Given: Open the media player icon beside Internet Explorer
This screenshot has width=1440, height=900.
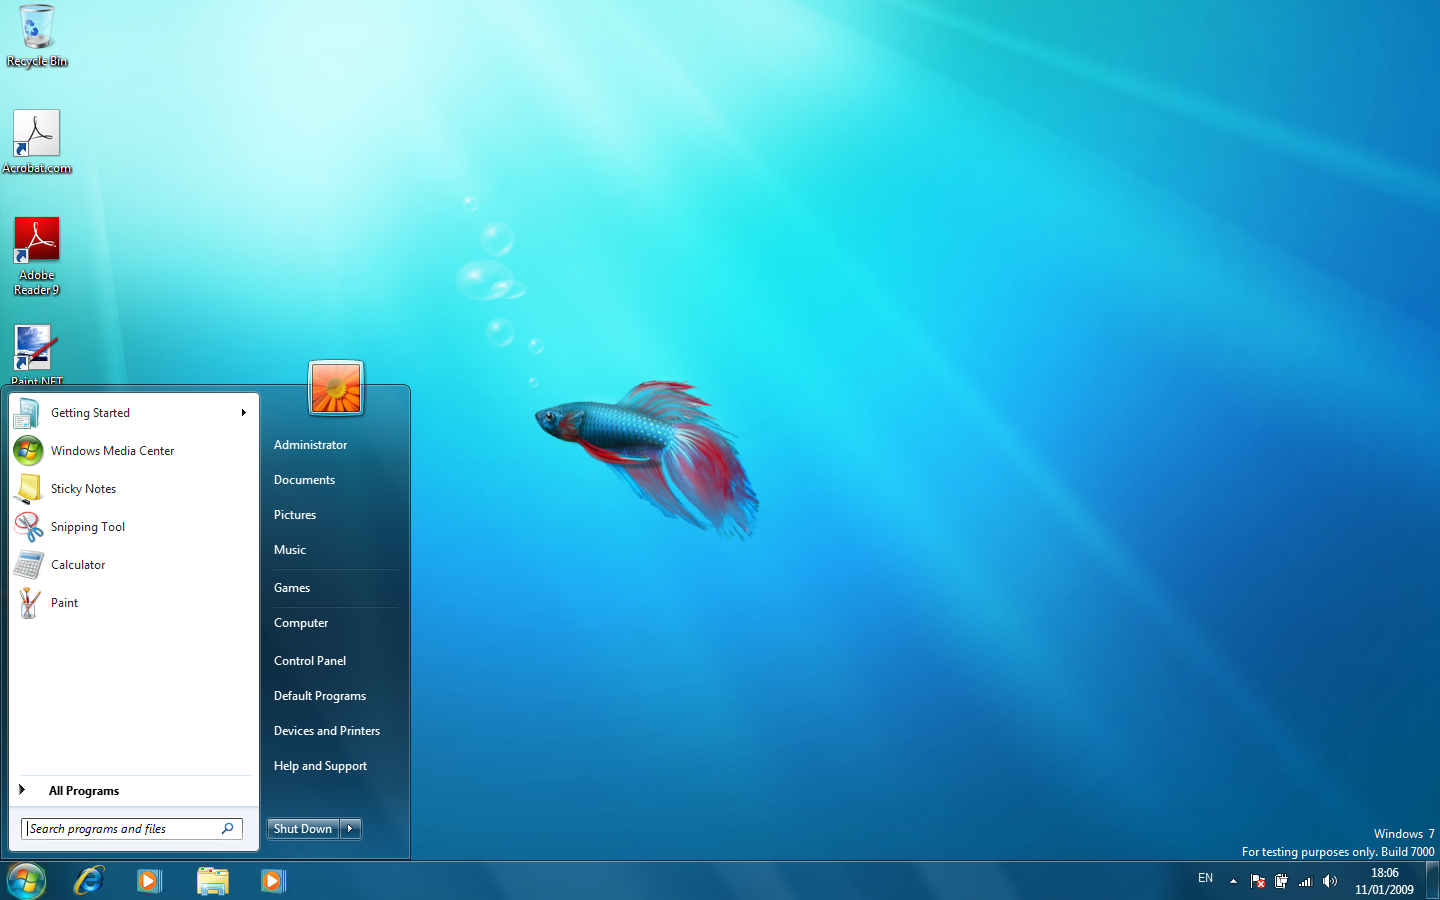Looking at the screenshot, I should (150, 881).
